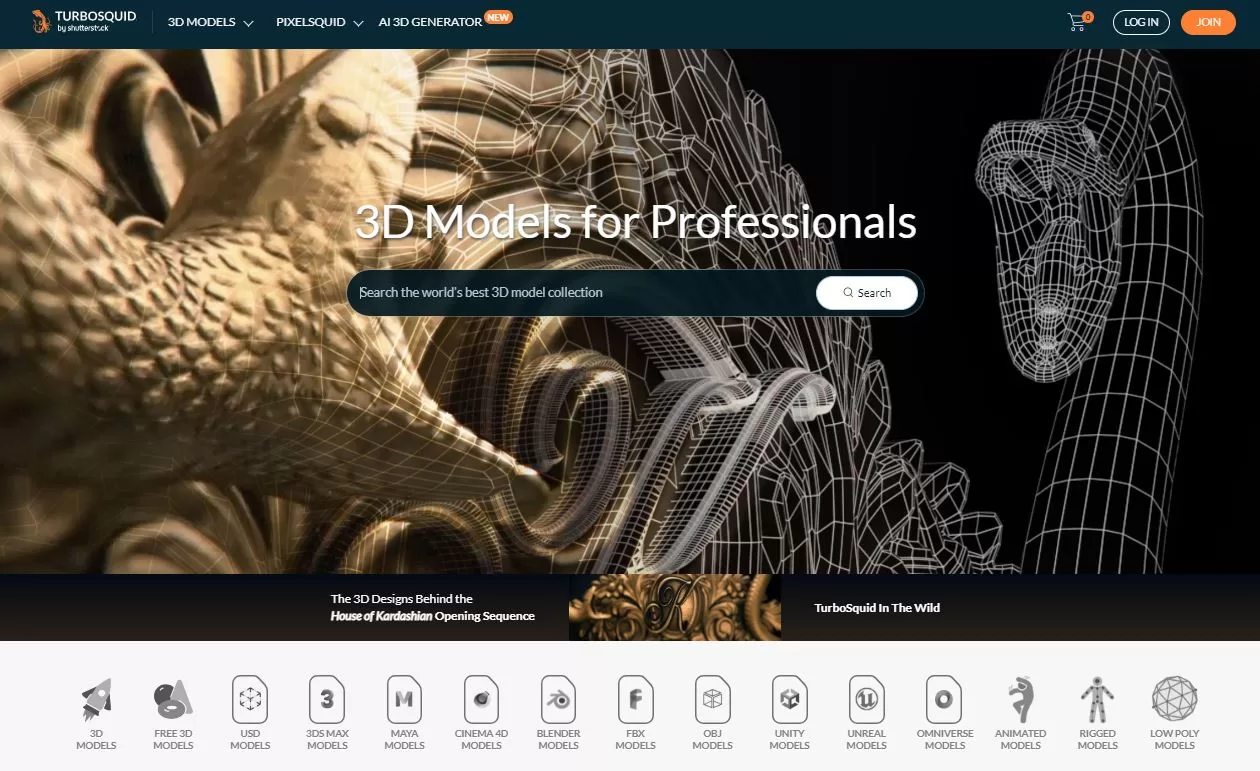Choose the Unity Models icon
This screenshot has height=771, width=1260.
pyautogui.click(x=789, y=700)
